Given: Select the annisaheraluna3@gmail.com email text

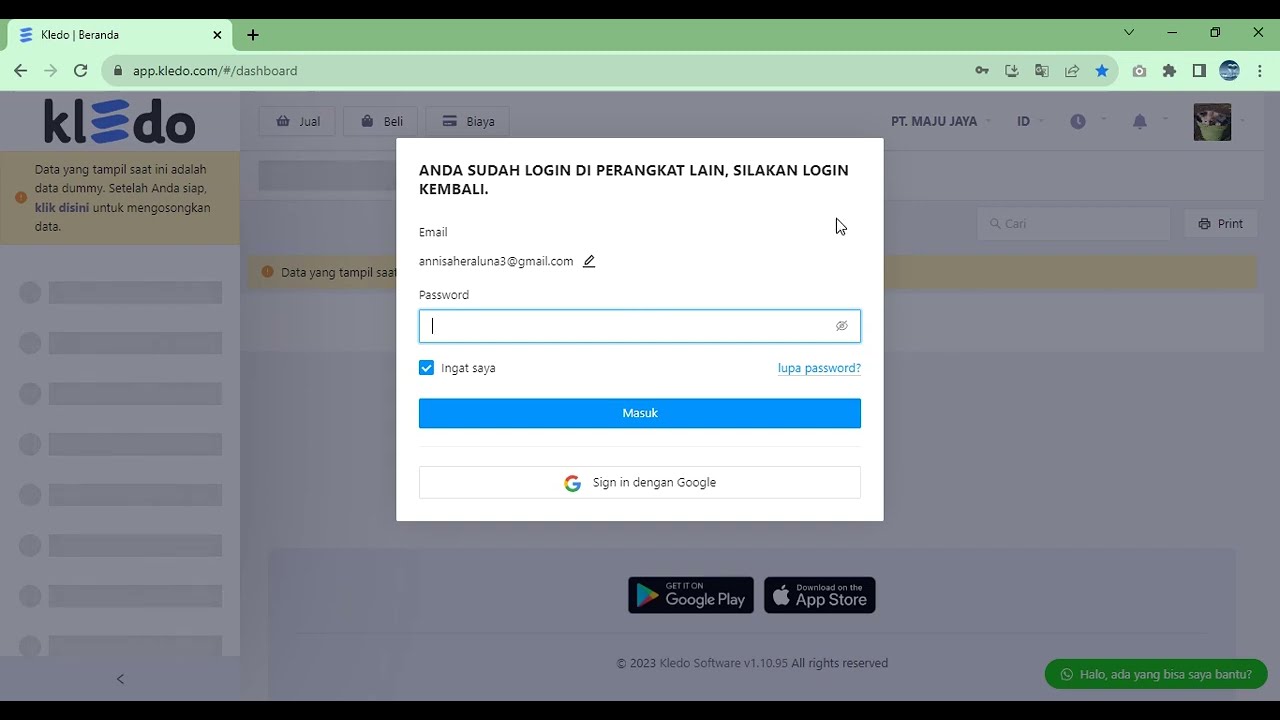Looking at the screenshot, I should click(x=496, y=261).
